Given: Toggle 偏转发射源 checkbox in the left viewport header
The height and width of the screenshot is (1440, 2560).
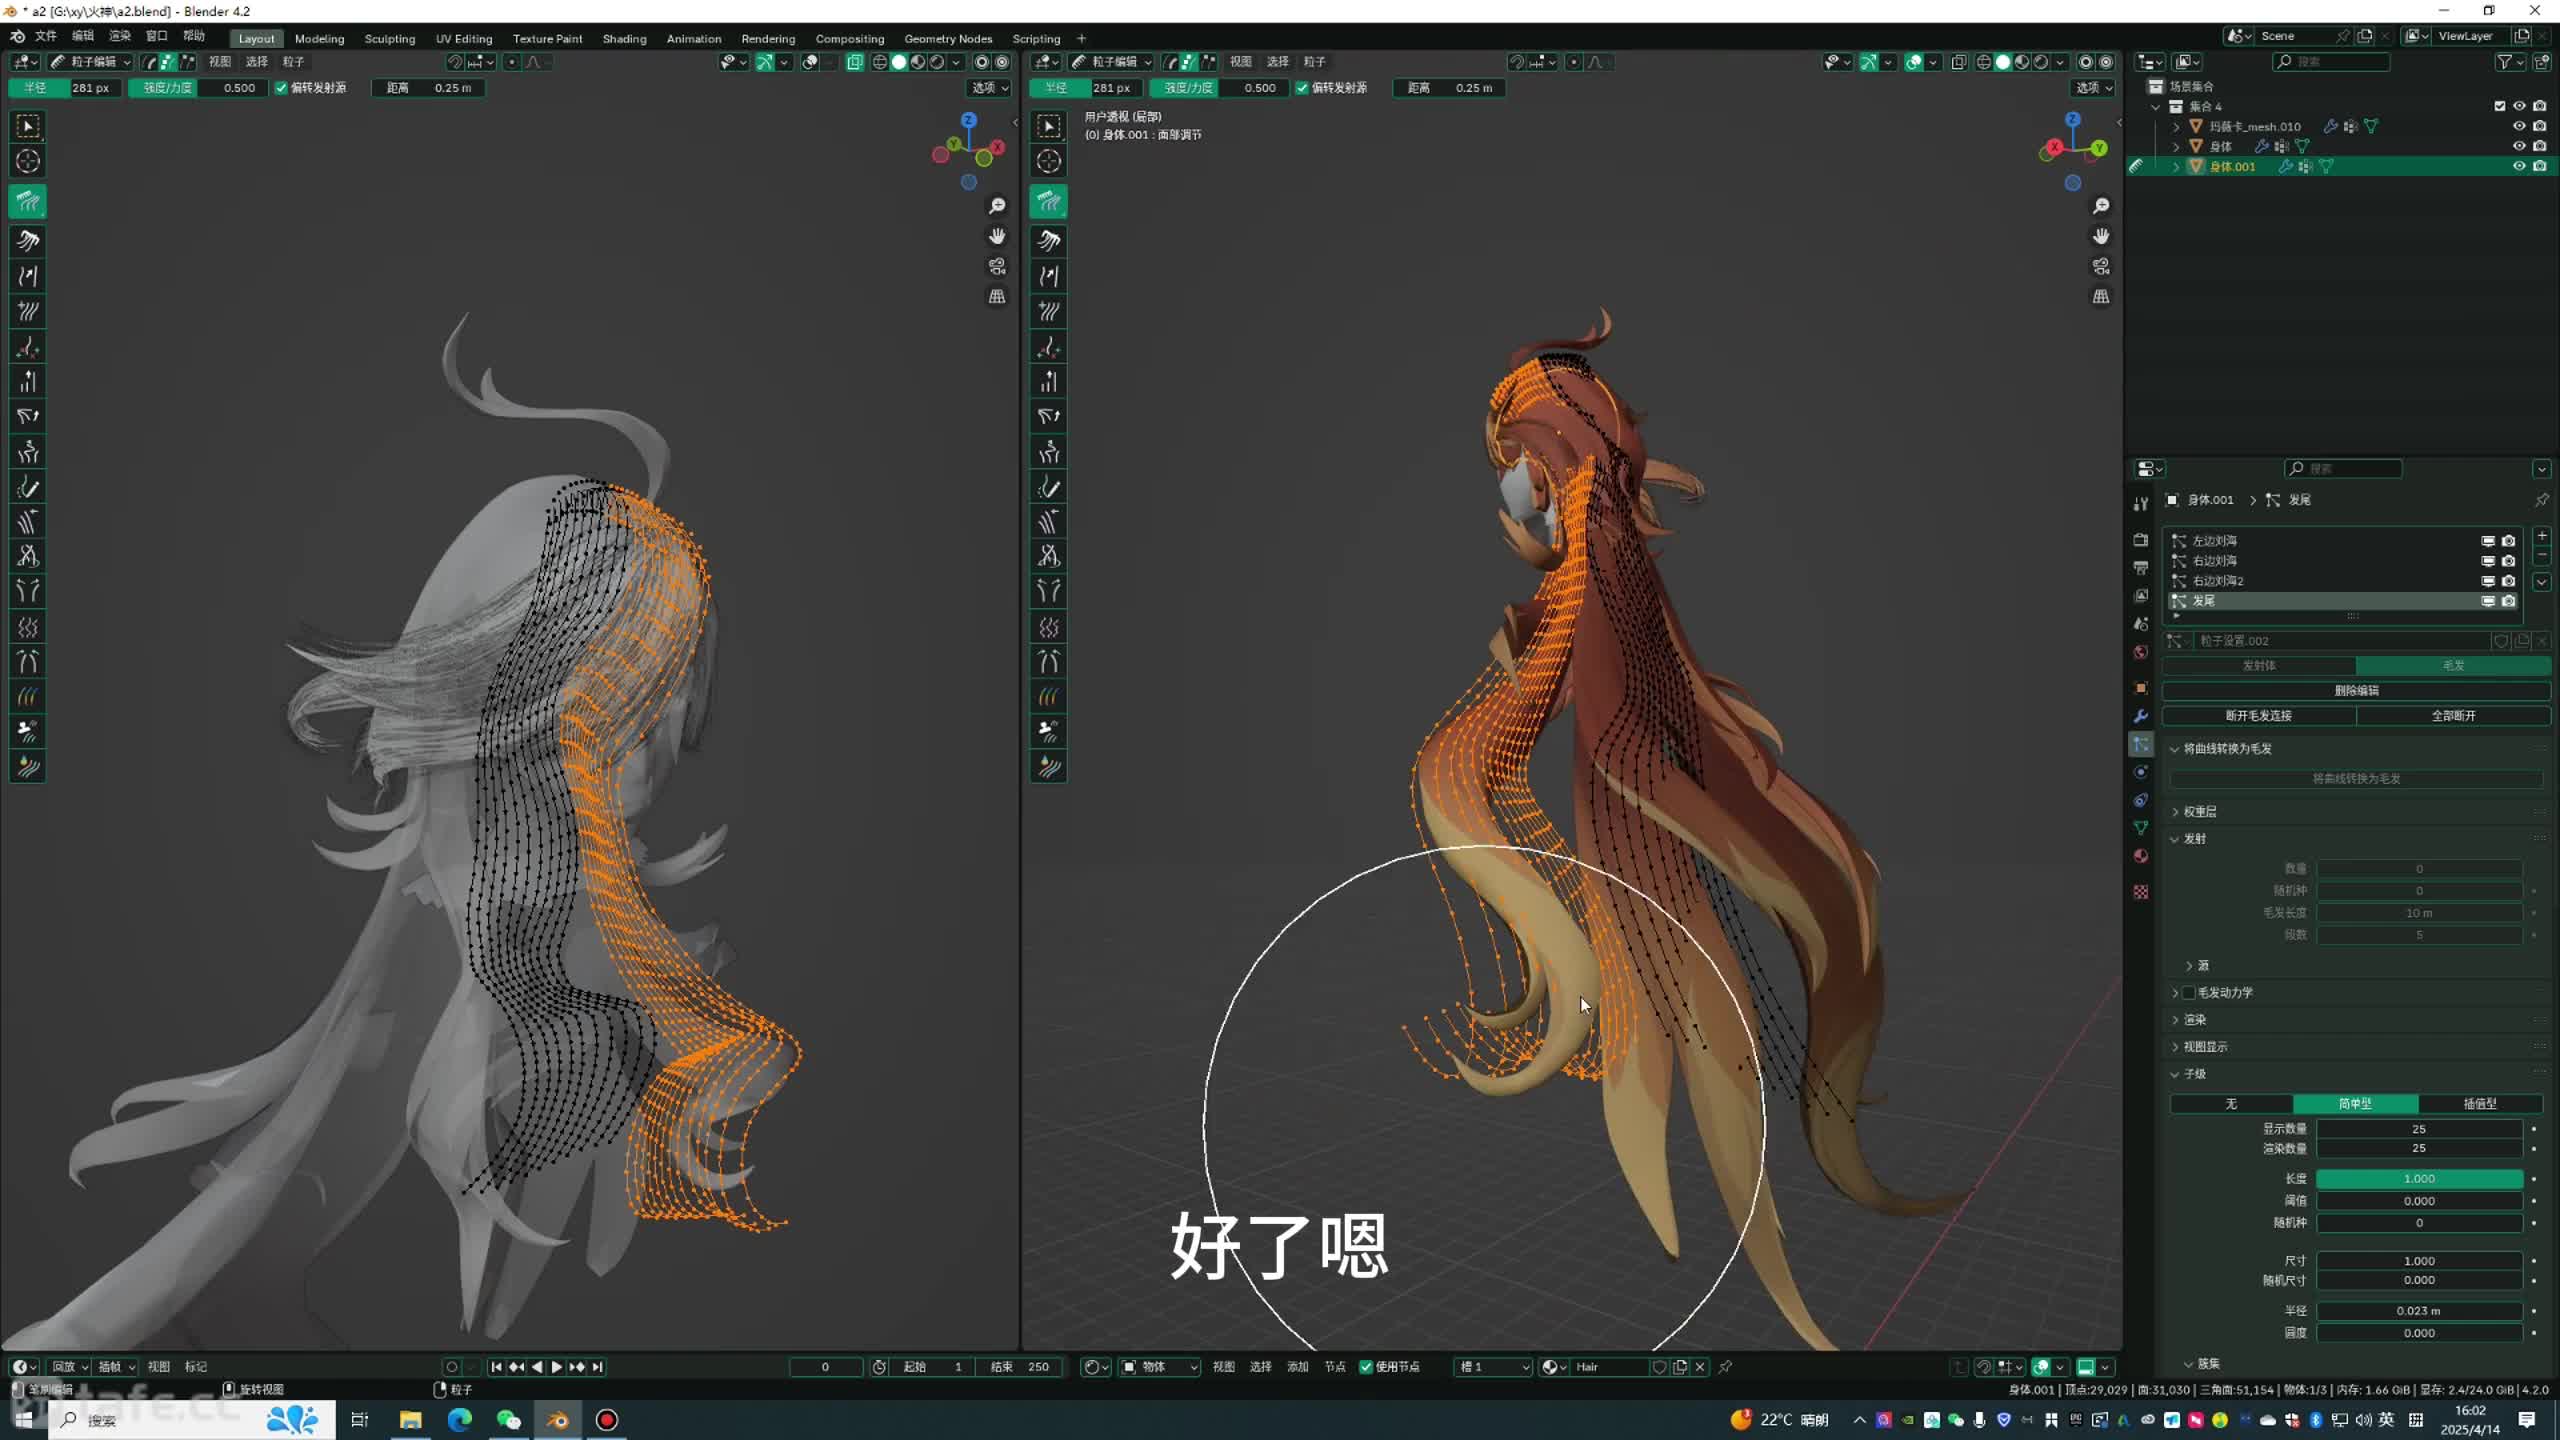Looking at the screenshot, I should pos(282,88).
